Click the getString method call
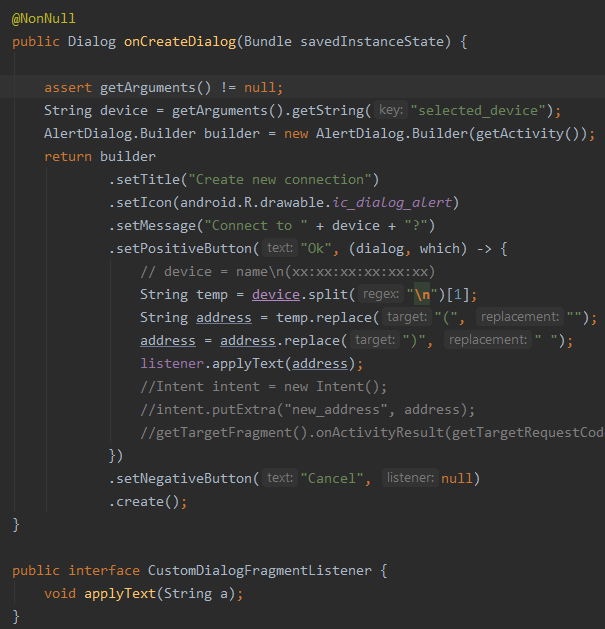 point(328,110)
